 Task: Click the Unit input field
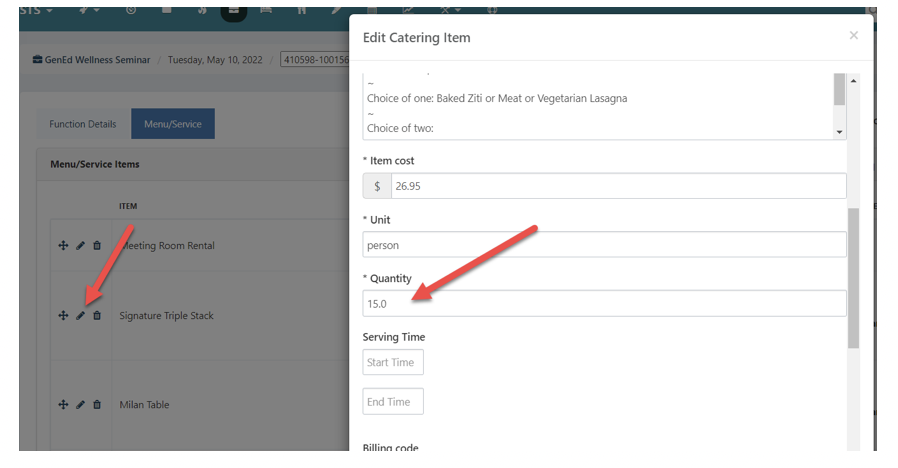(604, 245)
